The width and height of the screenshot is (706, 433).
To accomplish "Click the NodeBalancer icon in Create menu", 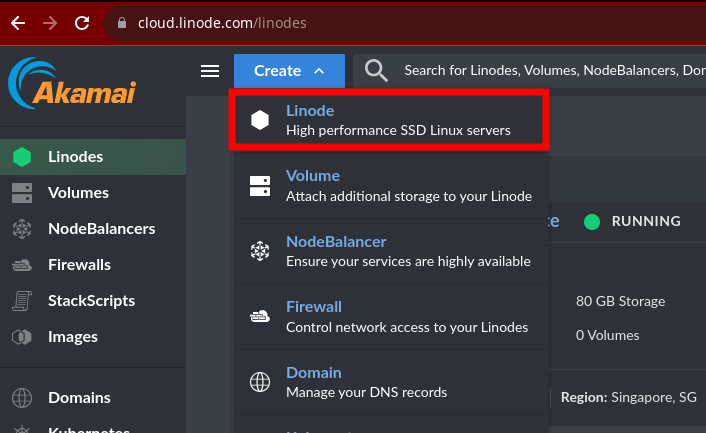I will coord(260,251).
